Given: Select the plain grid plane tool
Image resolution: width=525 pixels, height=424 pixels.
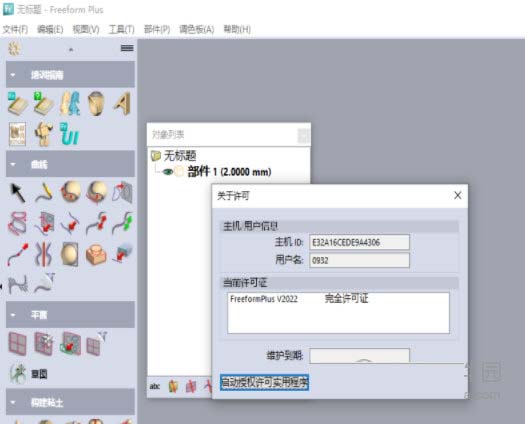Looking at the screenshot, I should [17, 344].
